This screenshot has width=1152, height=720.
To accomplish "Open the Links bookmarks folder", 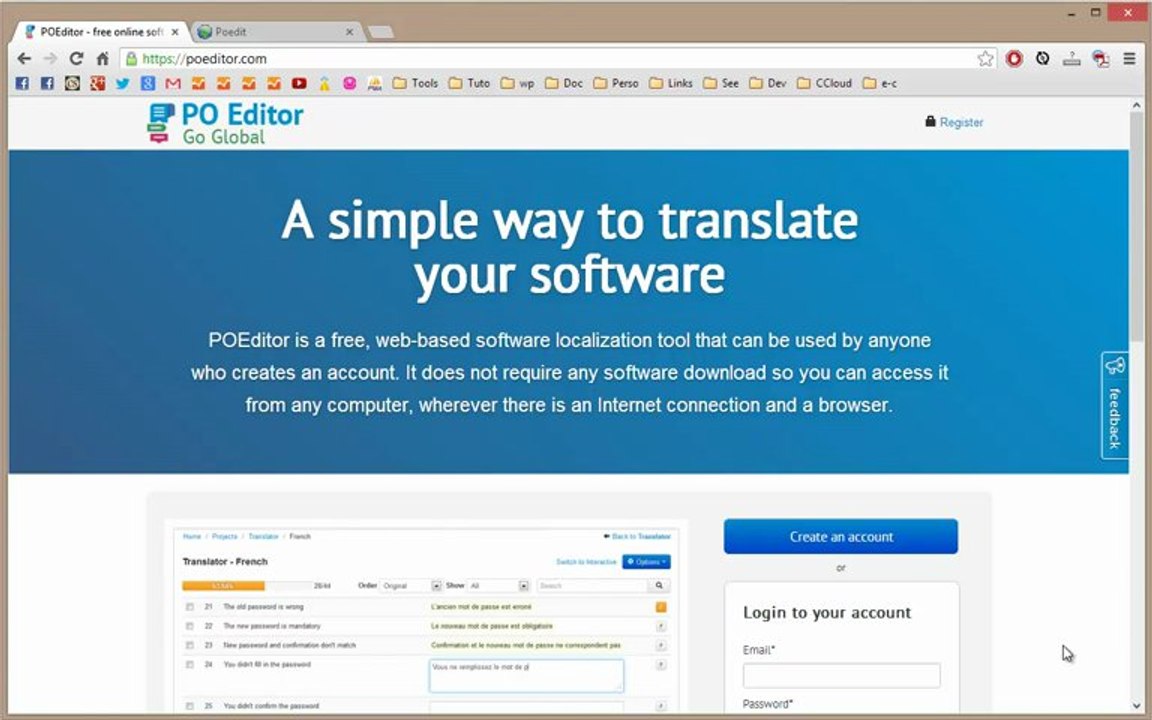I will click(x=671, y=83).
